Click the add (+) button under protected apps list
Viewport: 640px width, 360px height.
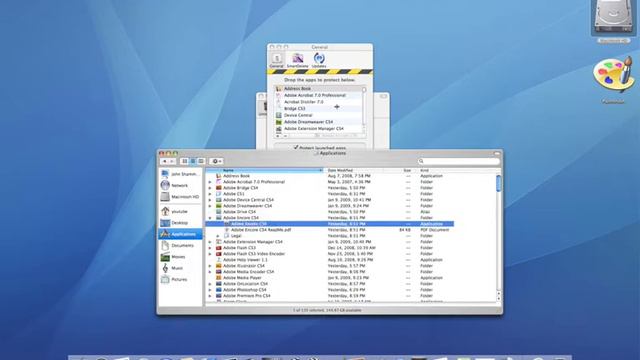click(x=278, y=136)
